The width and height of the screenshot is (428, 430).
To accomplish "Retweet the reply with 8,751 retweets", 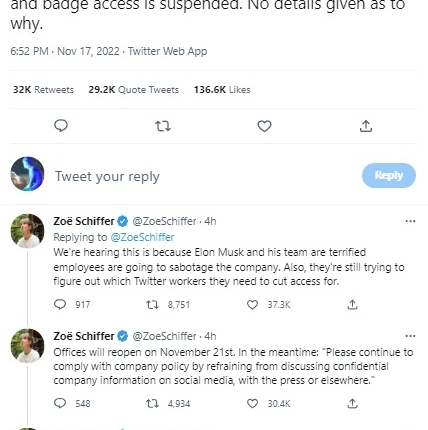I will point(152,304).
